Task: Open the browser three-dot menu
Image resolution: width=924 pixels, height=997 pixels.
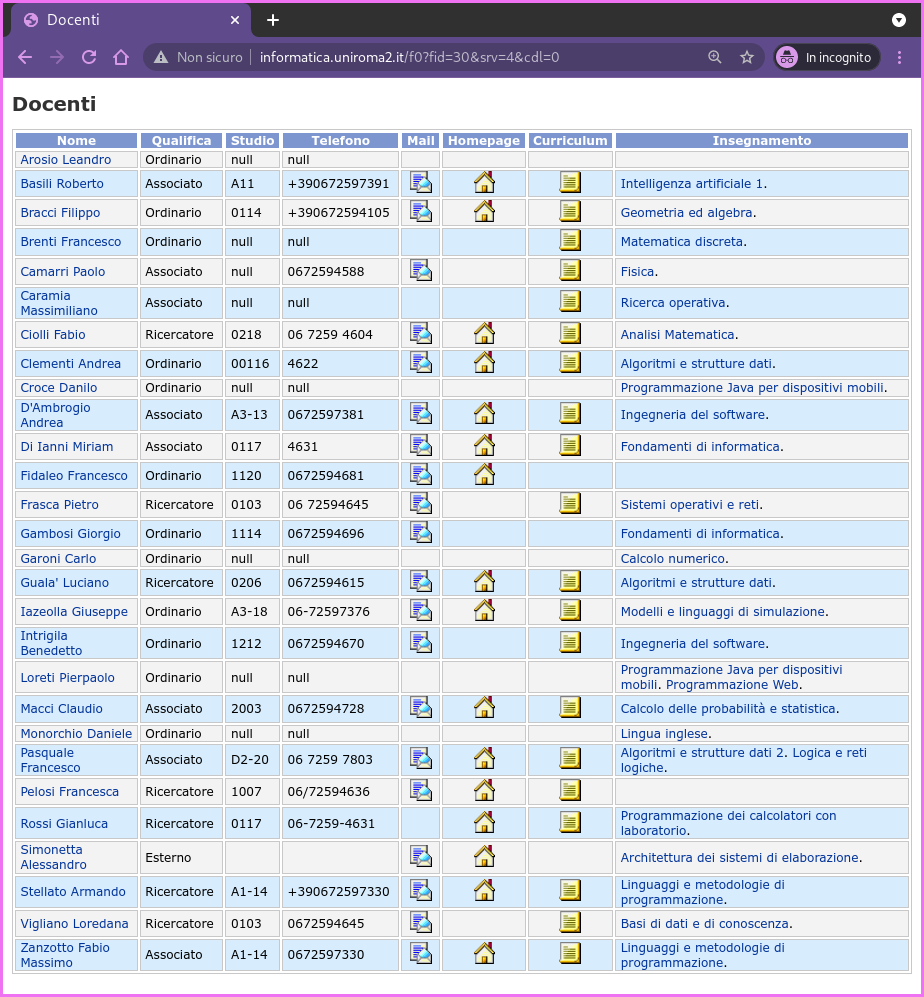Action: (899, 57)
